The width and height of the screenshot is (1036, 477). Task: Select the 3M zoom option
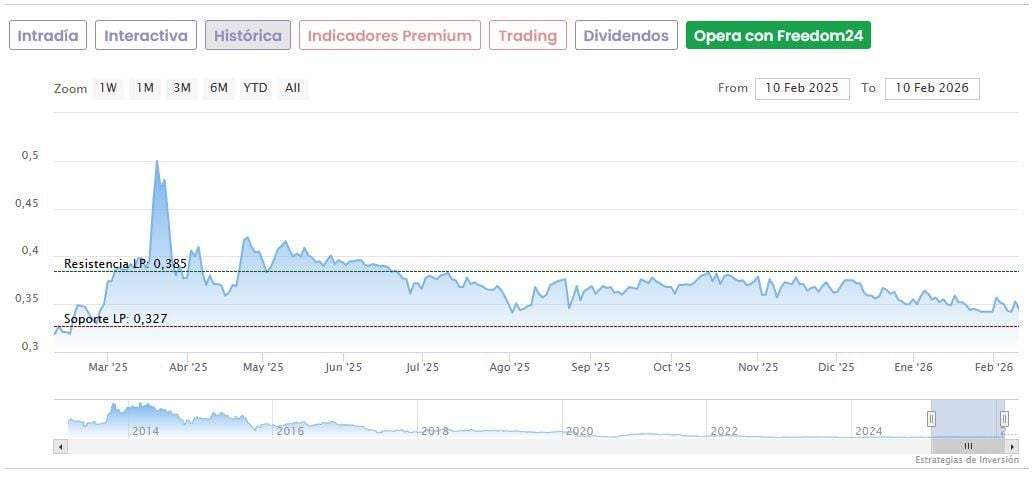point(182,88)
